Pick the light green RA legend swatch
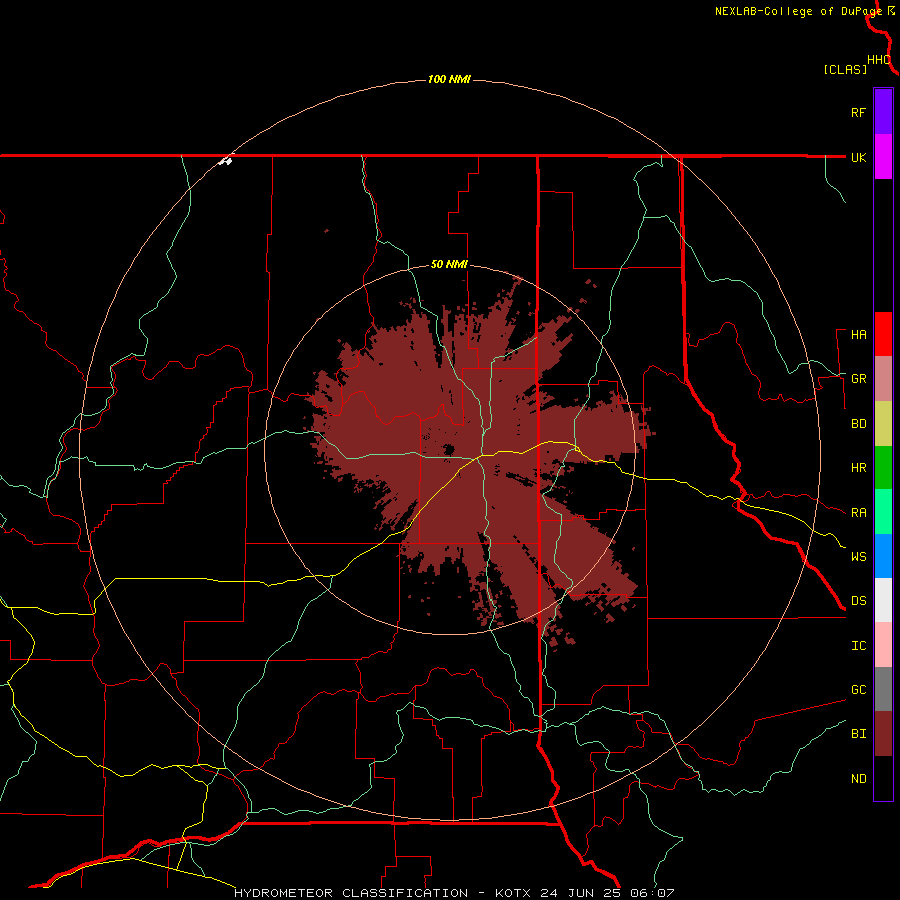The image size is (900, 900). (x=883, y=512)
